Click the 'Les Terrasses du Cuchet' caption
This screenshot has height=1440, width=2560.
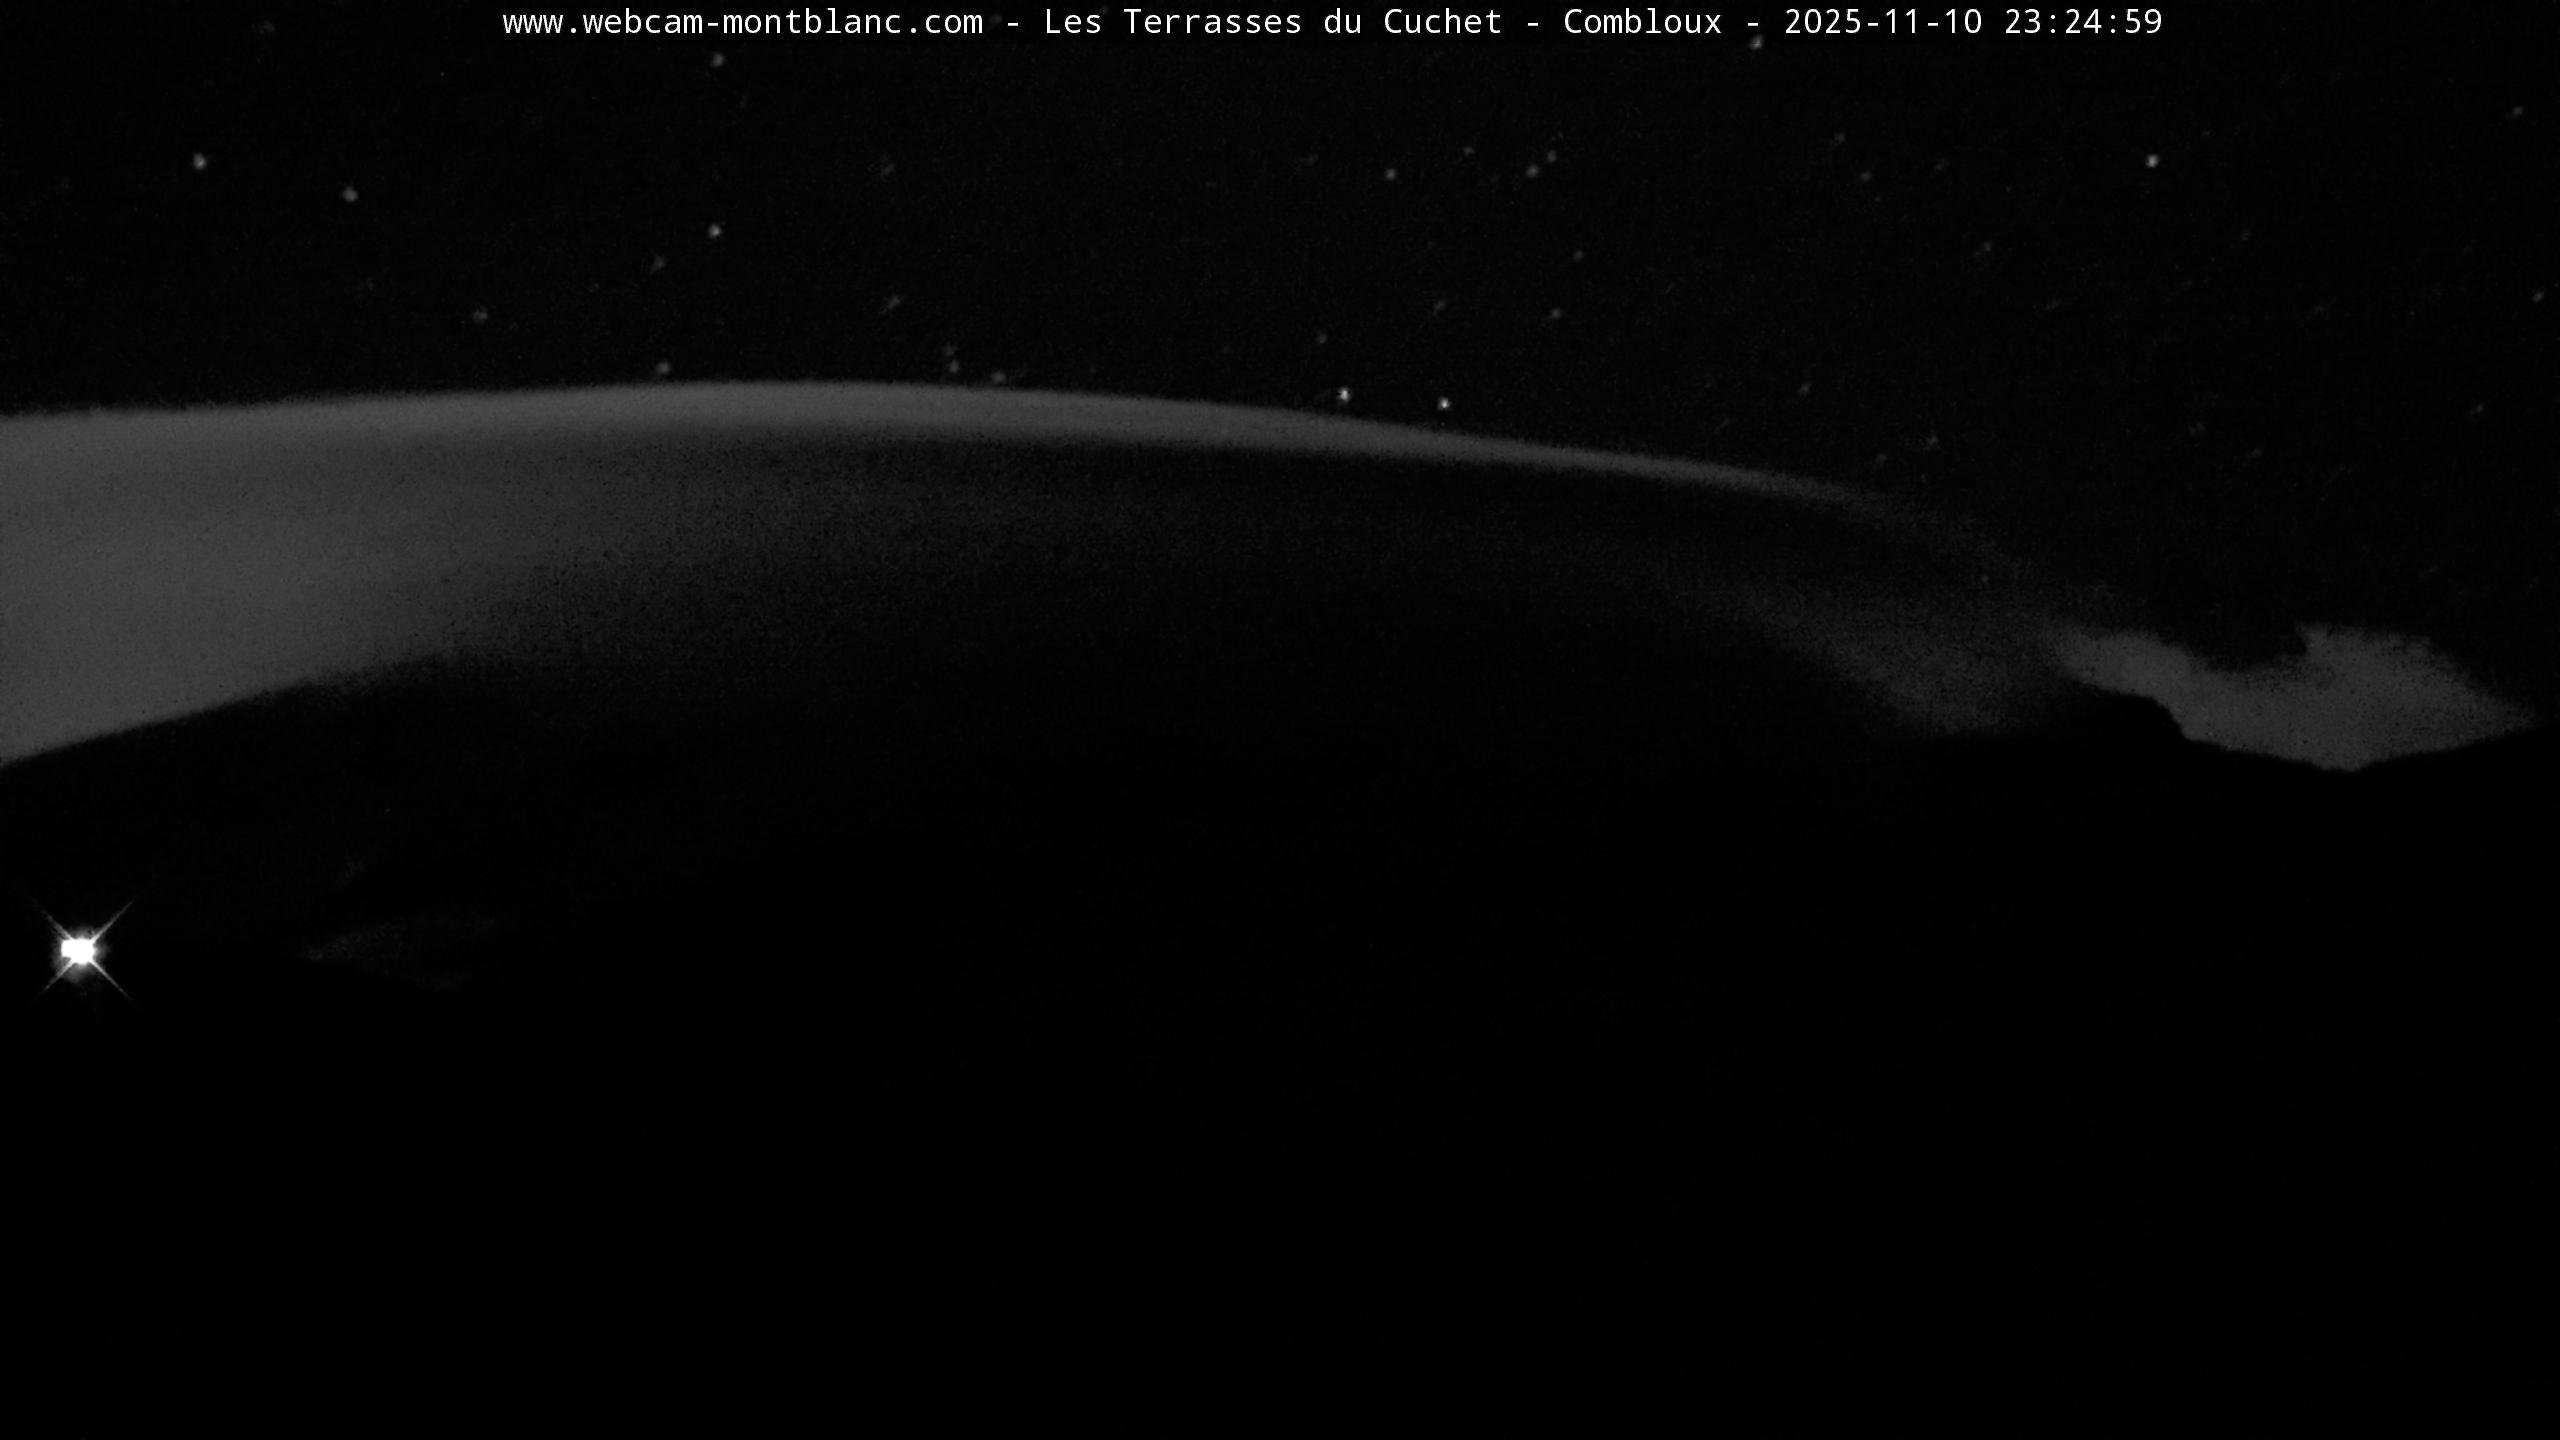point(1272,22)
